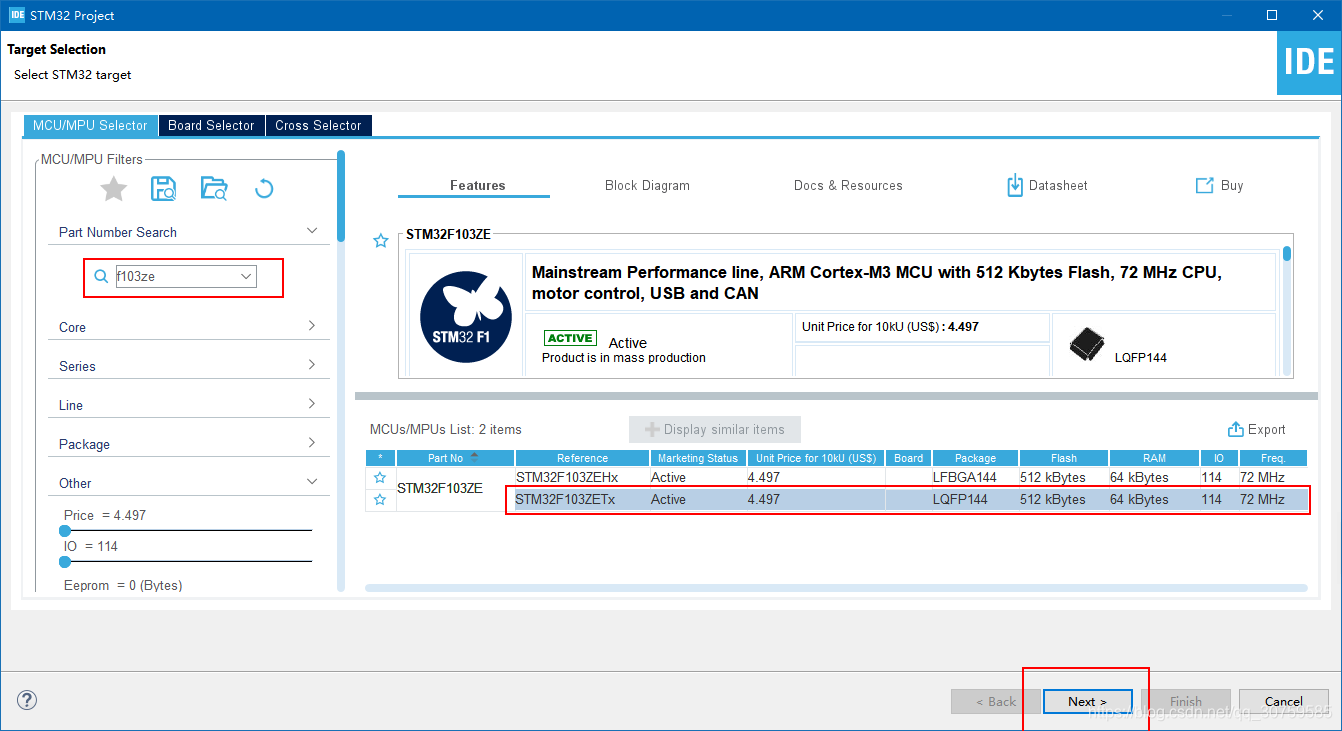Click the Flash column header

pyautogui.click(x=1064, y=458)
